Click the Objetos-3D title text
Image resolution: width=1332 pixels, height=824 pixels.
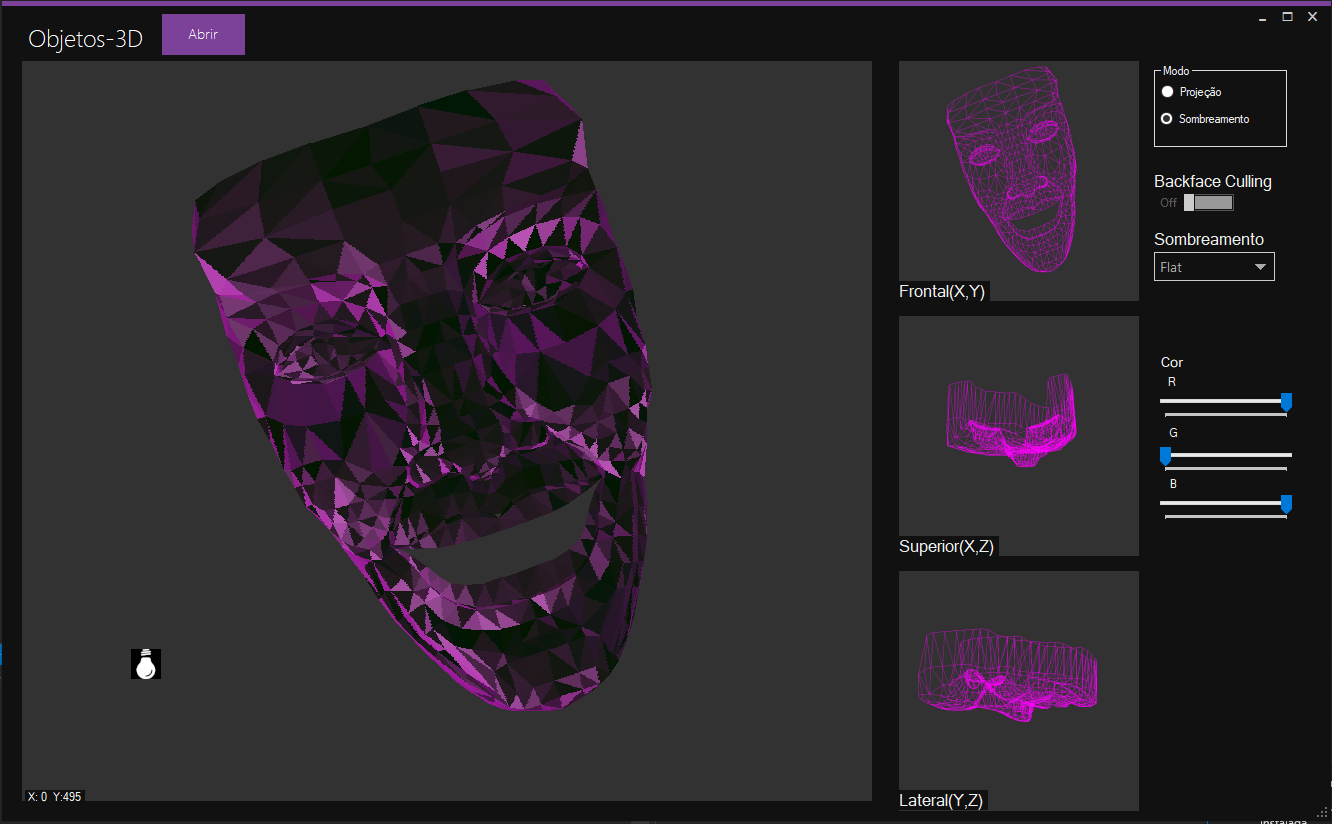(x=86, y=39)
